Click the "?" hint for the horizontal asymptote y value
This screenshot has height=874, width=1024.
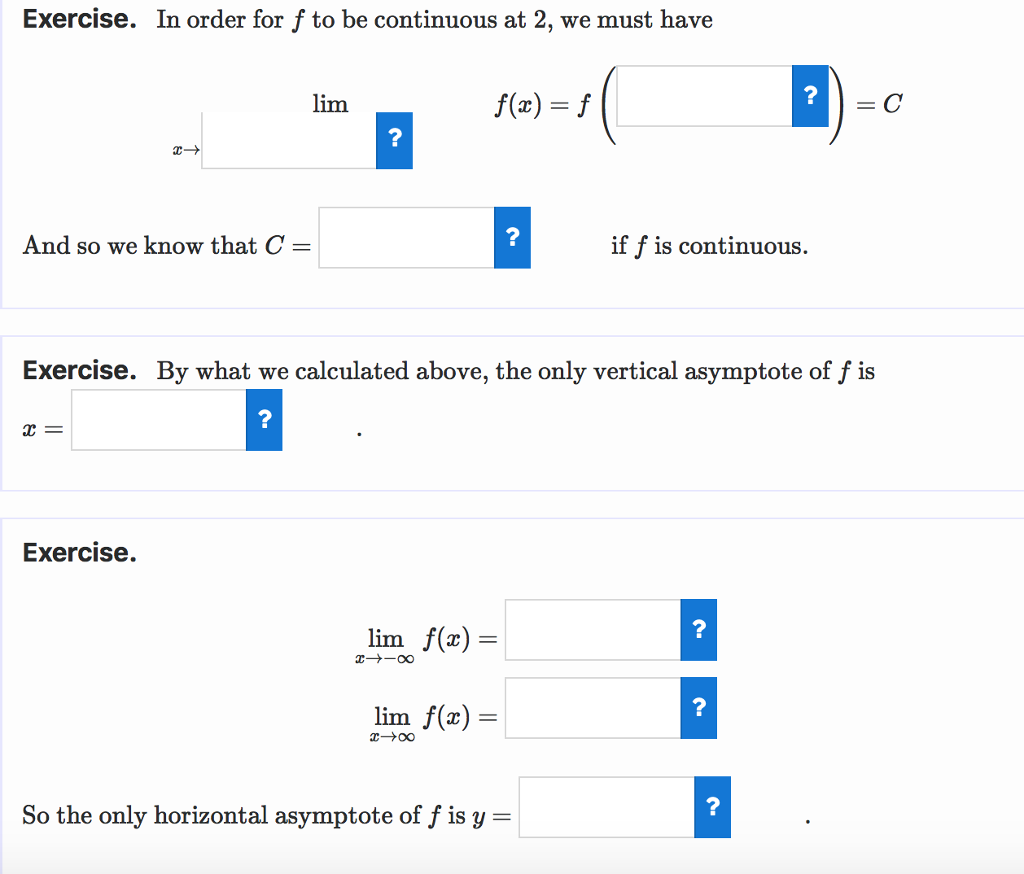coord(711,807)
